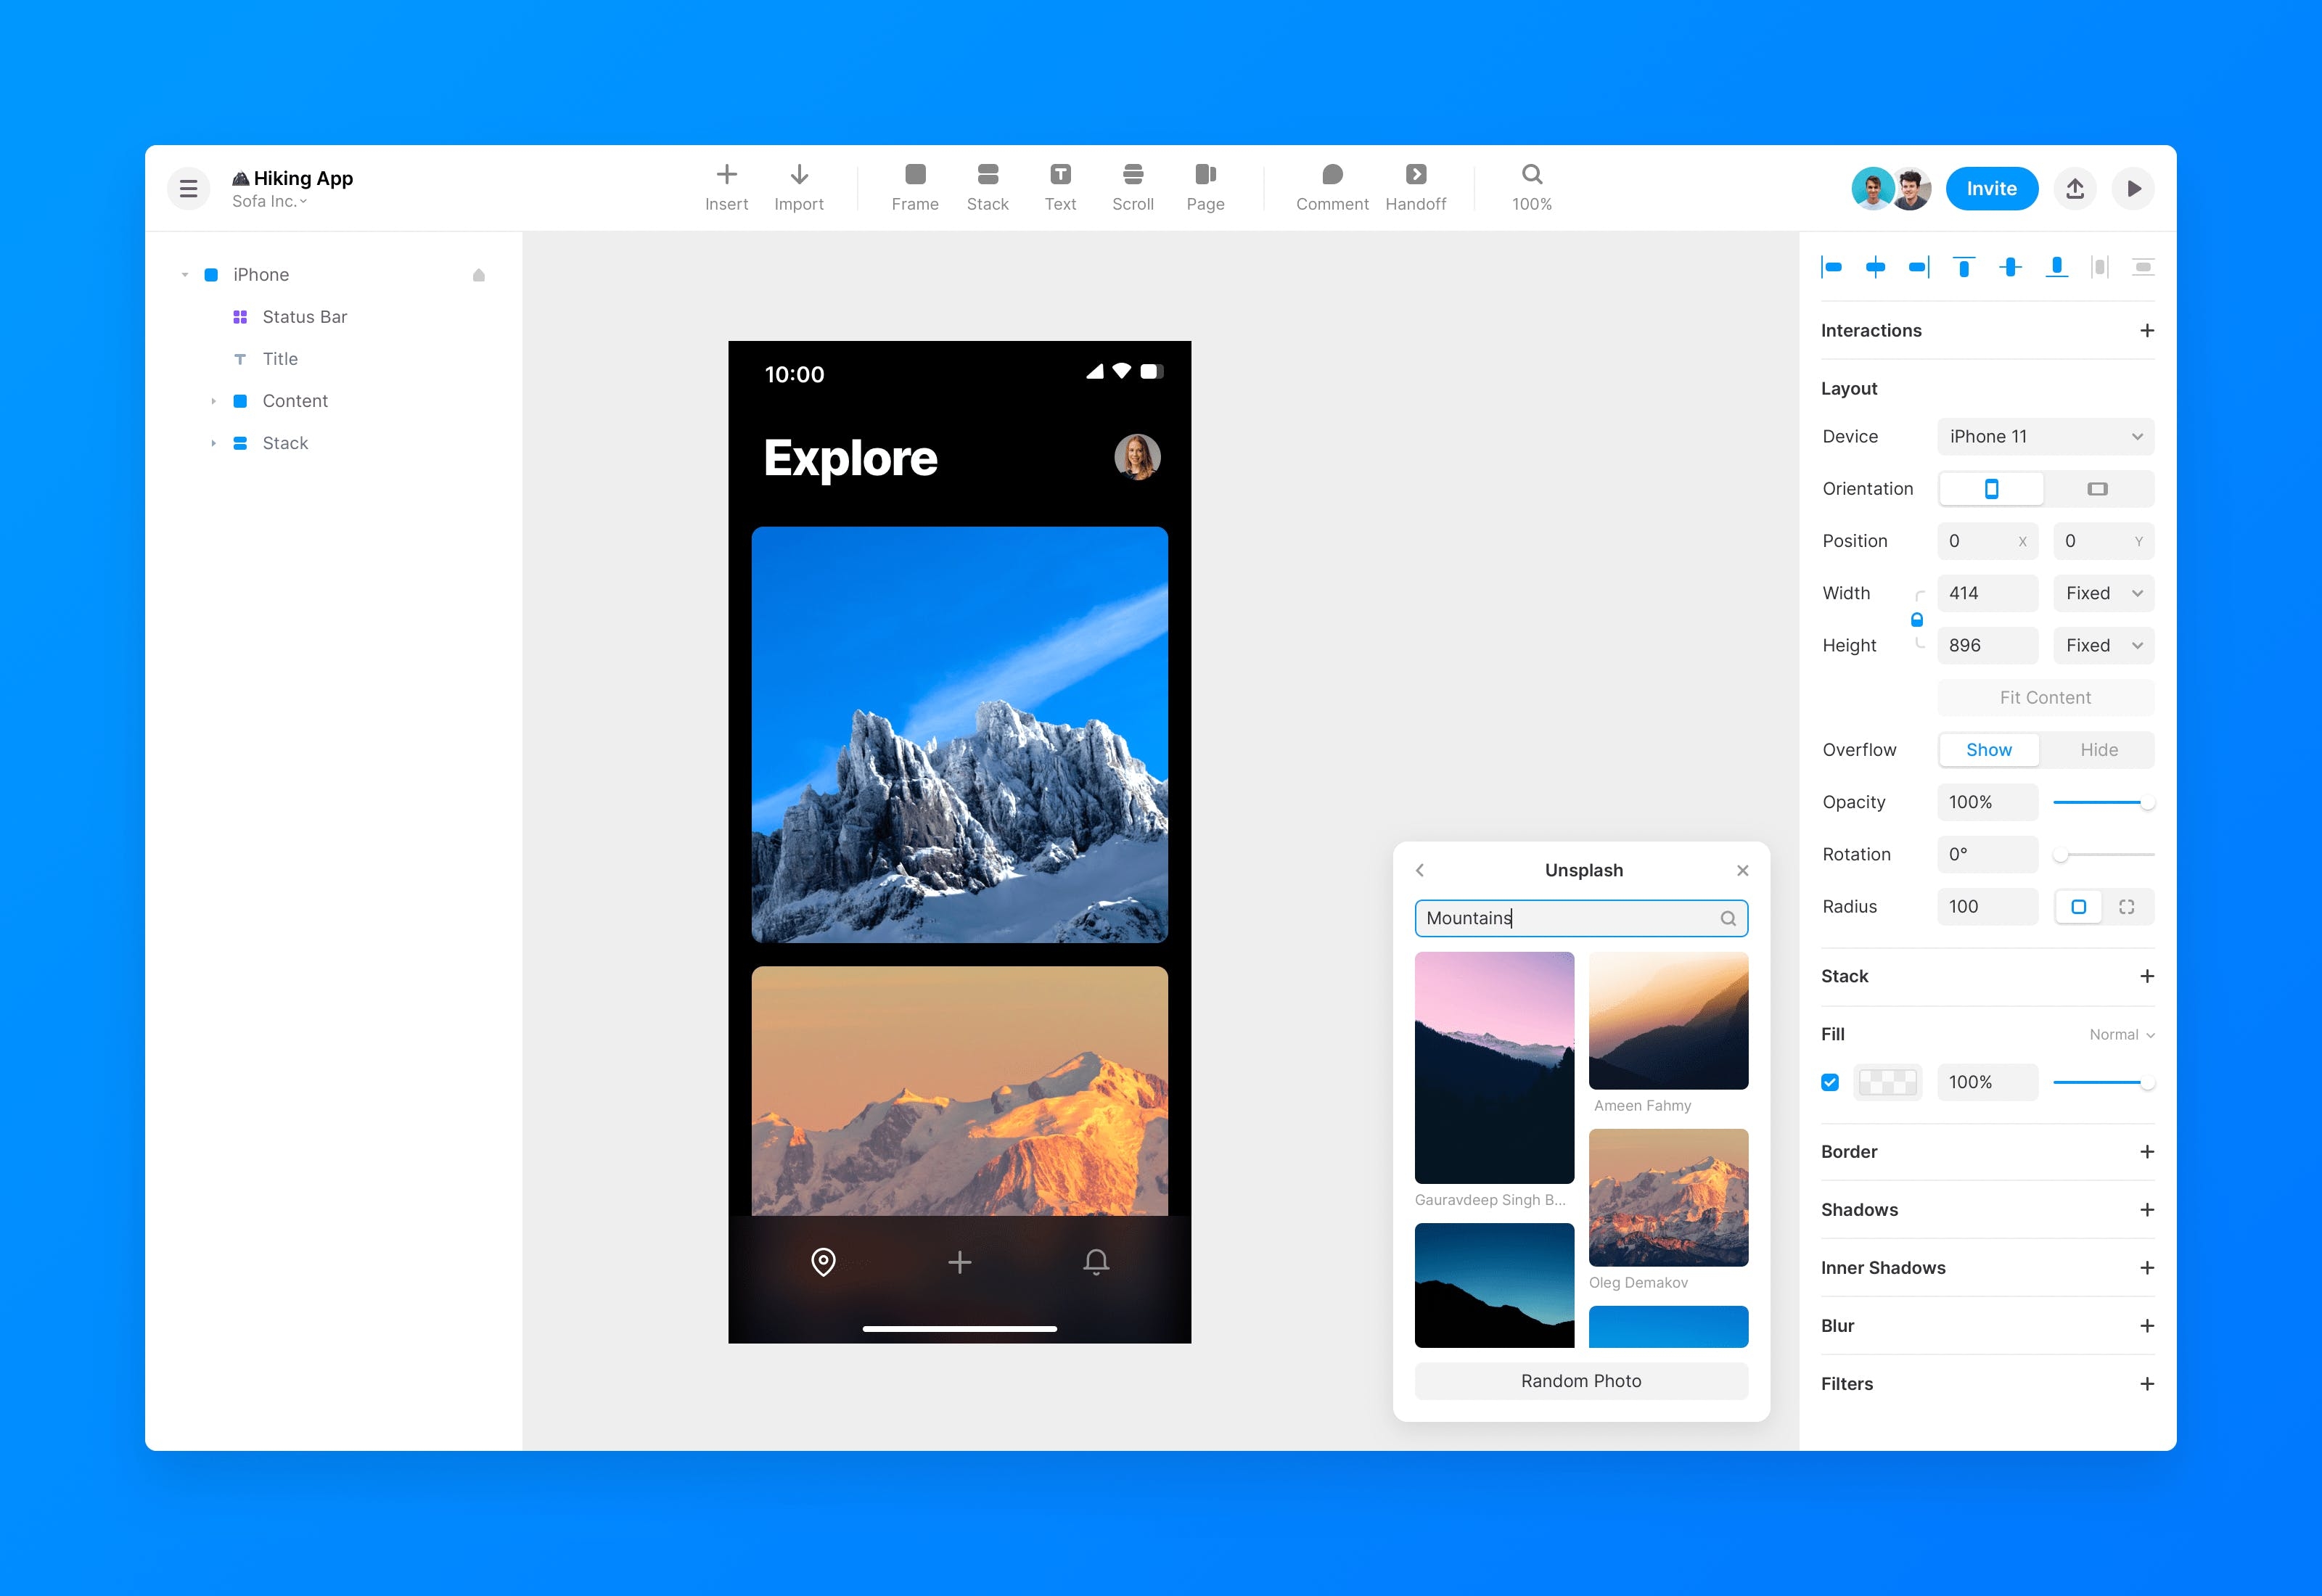This screenshot has width=2322, height=1596.
Task: Click the Opacity slider
Action: 2103,802
